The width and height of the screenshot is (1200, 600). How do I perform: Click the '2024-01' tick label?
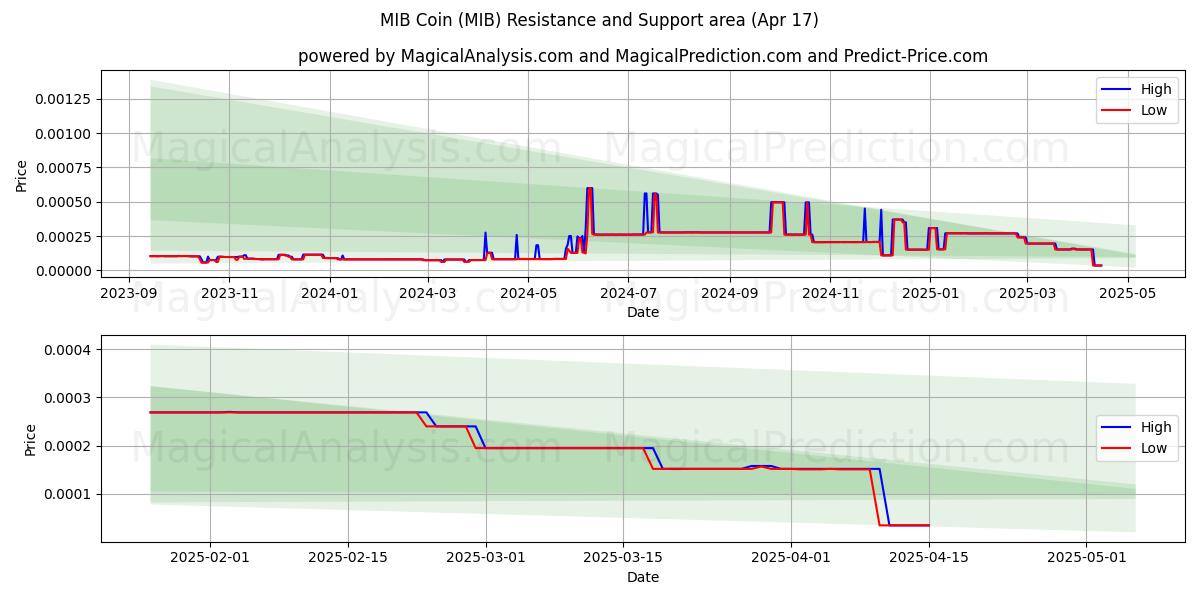tap(329, 292)
